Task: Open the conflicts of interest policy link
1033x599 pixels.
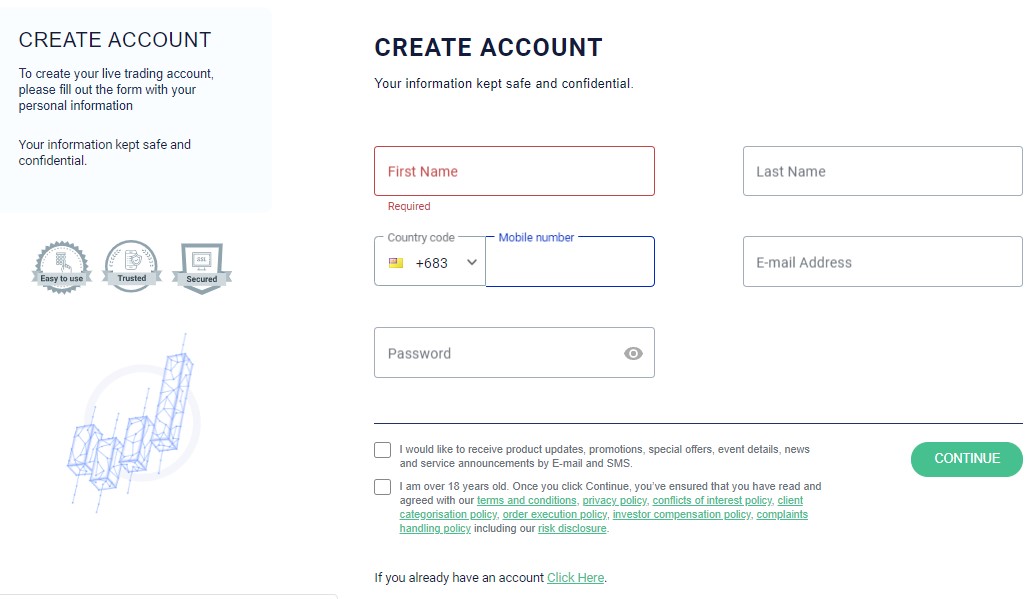Action: pyautogui.click(x=712, y=500)
